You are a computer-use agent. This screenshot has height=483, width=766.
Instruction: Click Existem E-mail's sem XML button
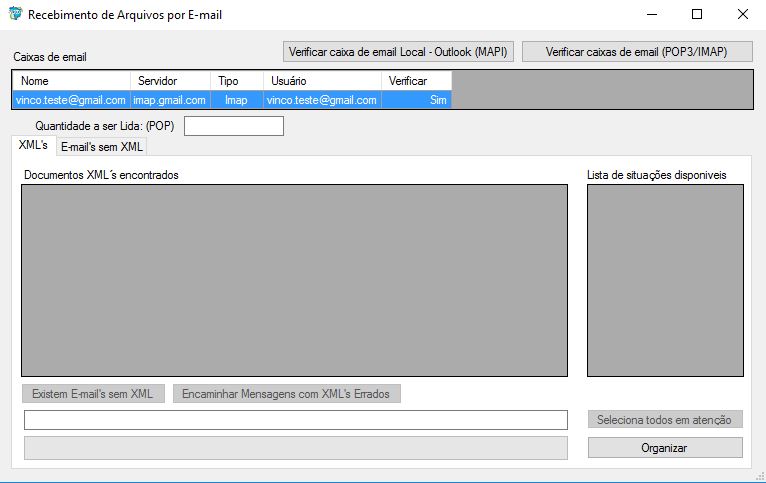point(93,394)
